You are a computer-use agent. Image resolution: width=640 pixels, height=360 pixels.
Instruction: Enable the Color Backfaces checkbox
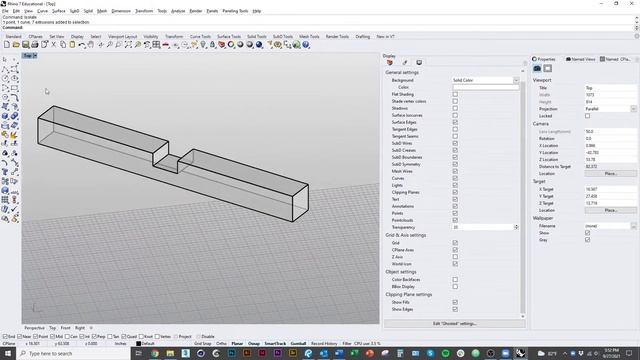(455, 280)
